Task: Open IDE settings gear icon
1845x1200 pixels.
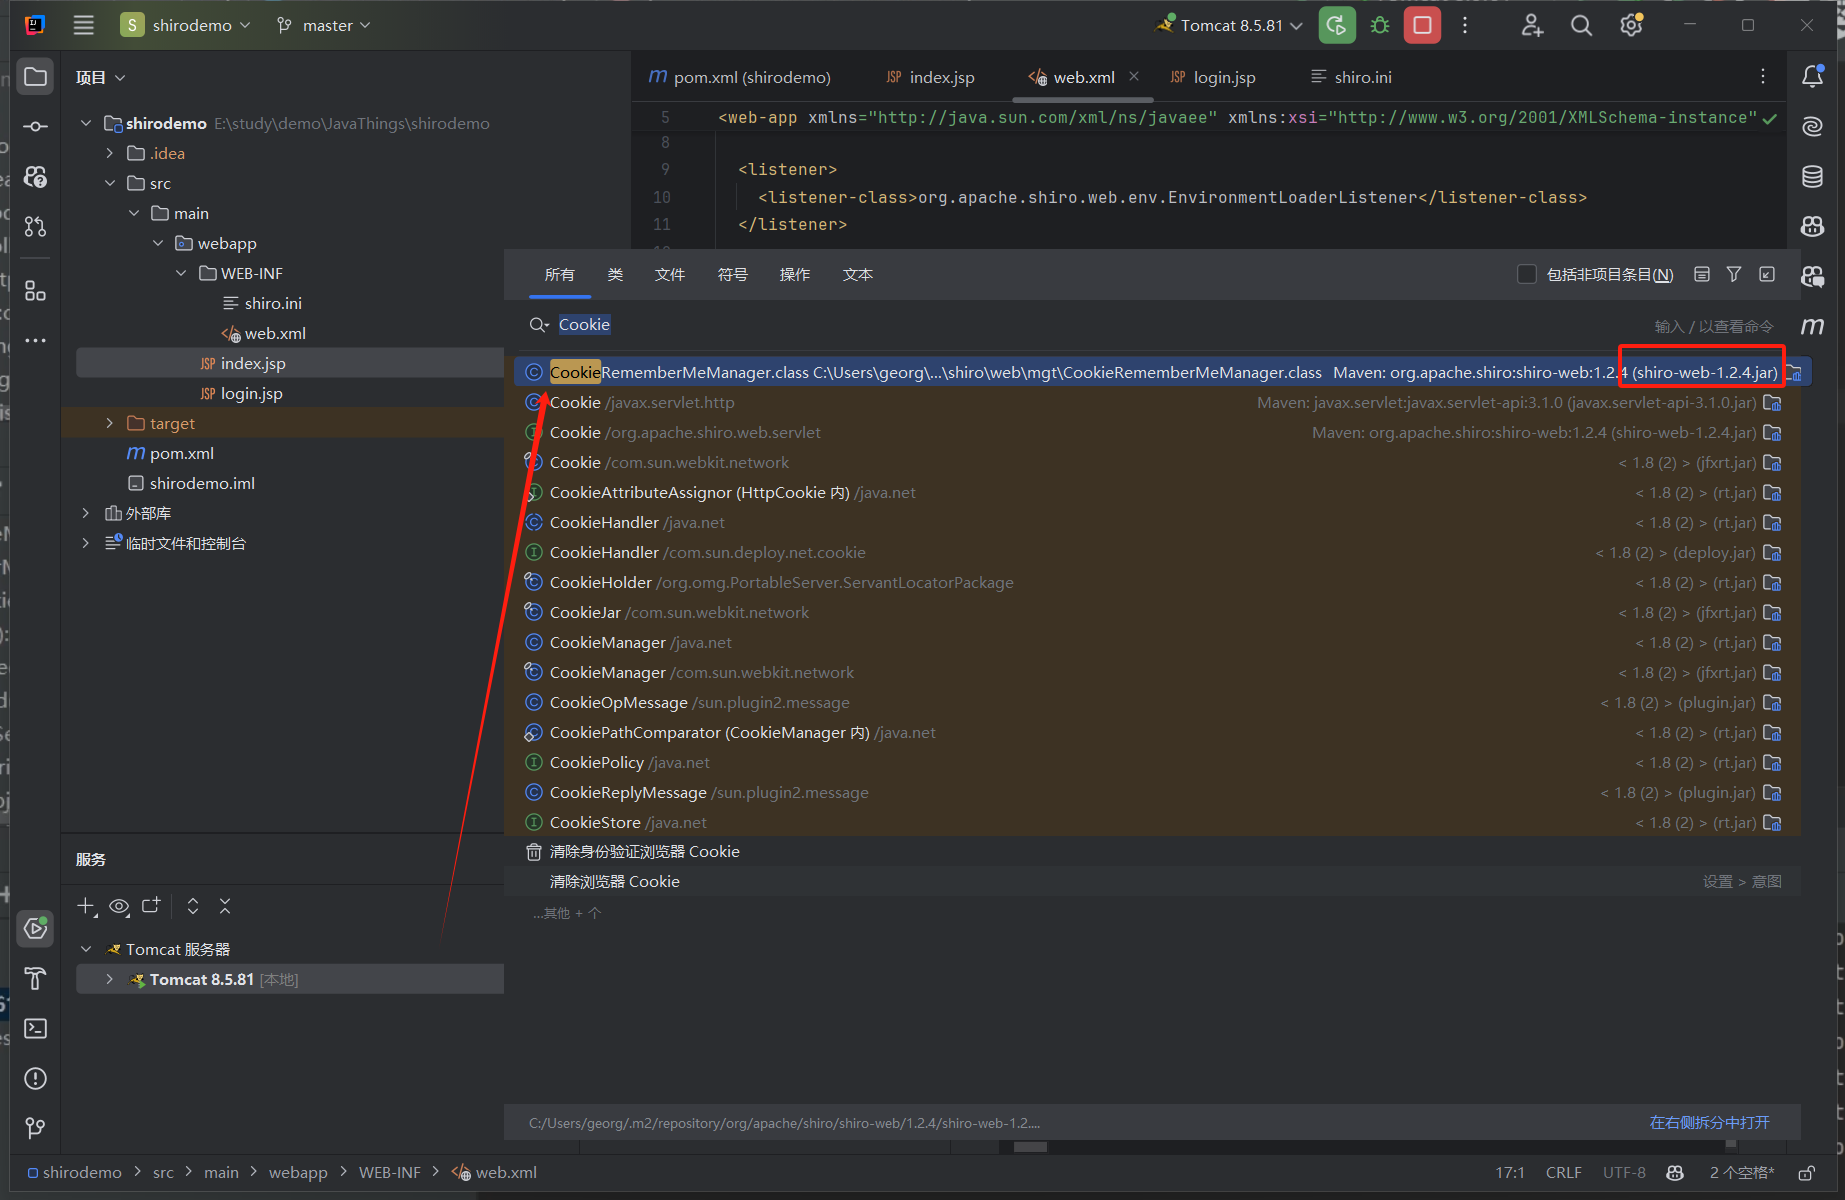Action: (1631, 25)
